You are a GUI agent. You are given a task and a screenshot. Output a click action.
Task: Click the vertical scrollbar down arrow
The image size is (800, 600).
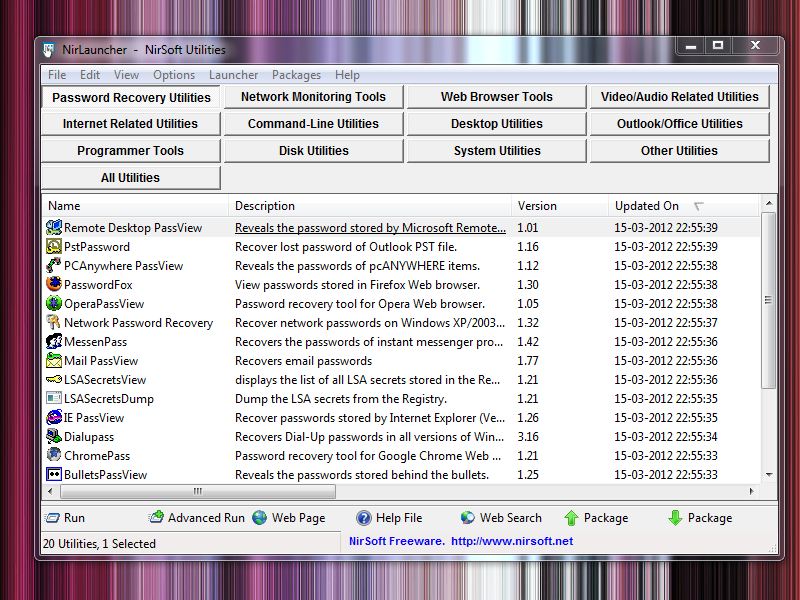769,475
